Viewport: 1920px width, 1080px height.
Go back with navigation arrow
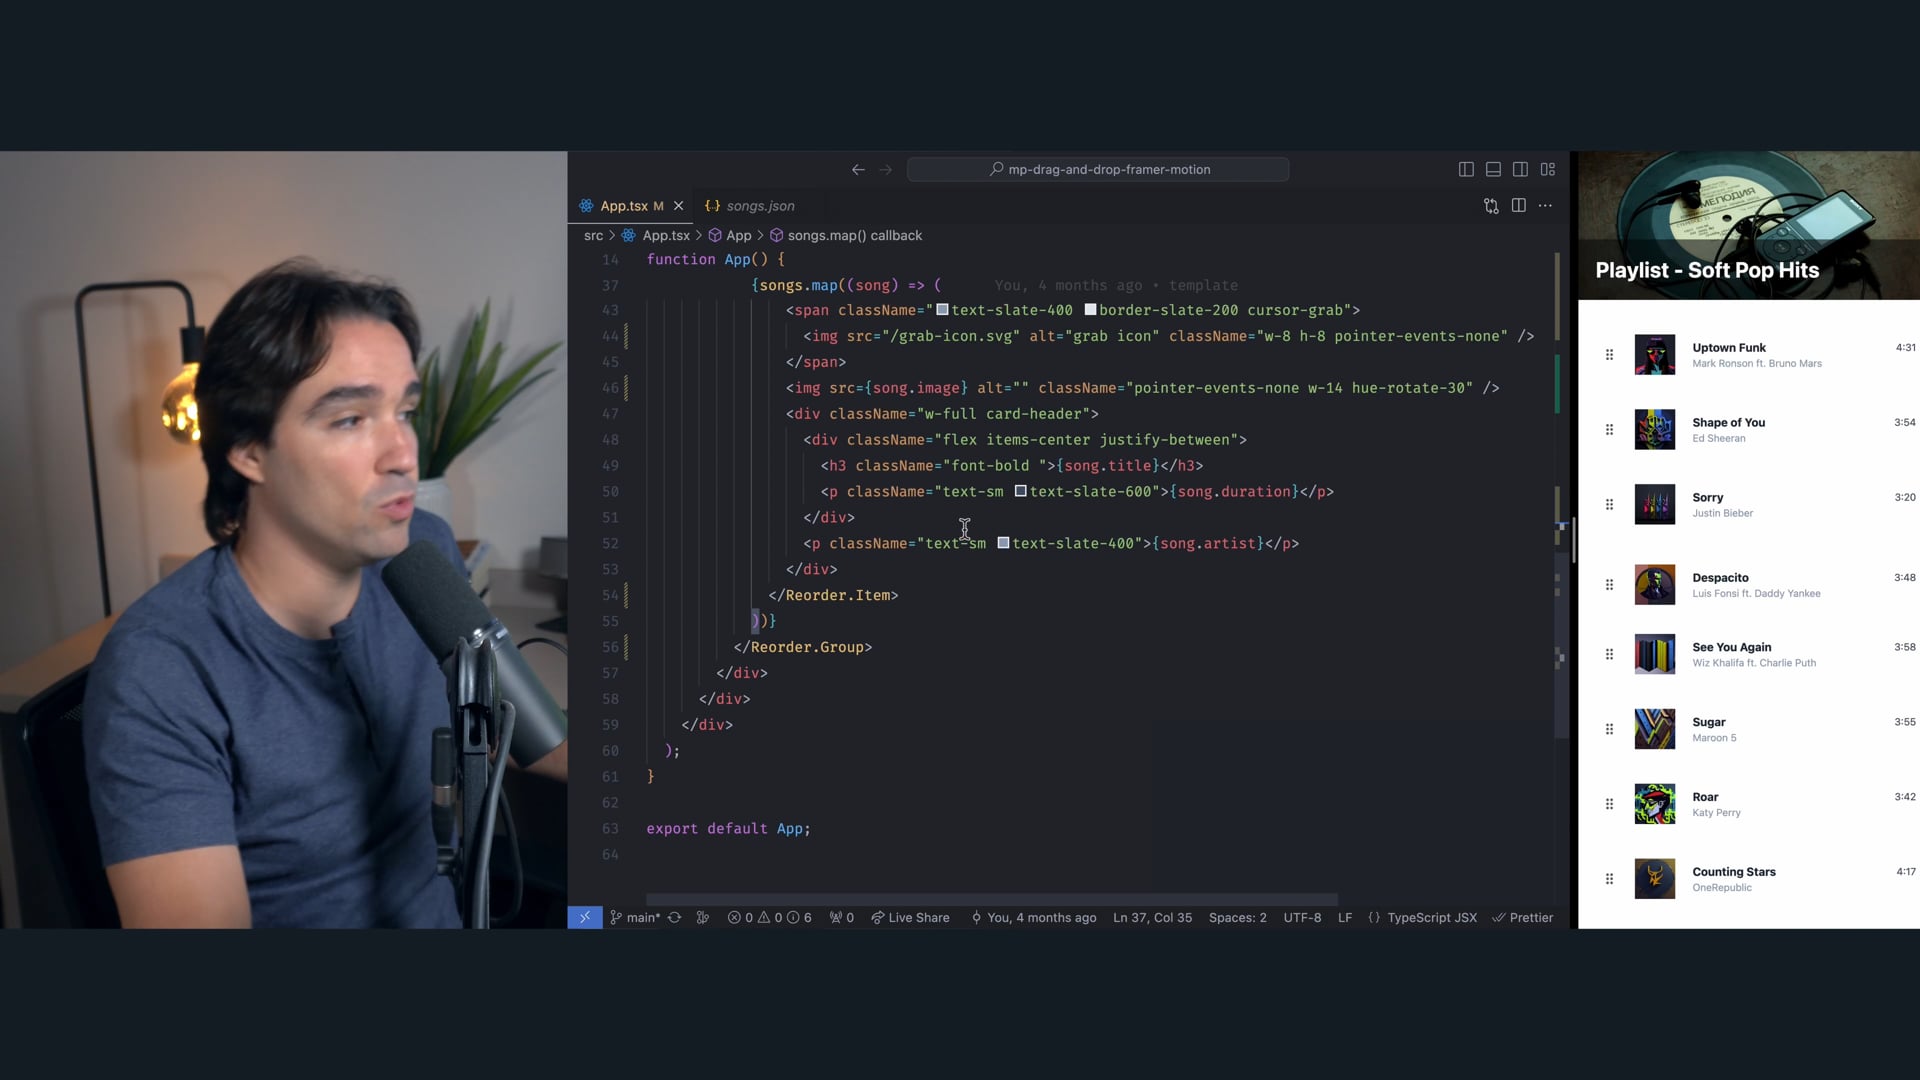click(x=858, y=170)
